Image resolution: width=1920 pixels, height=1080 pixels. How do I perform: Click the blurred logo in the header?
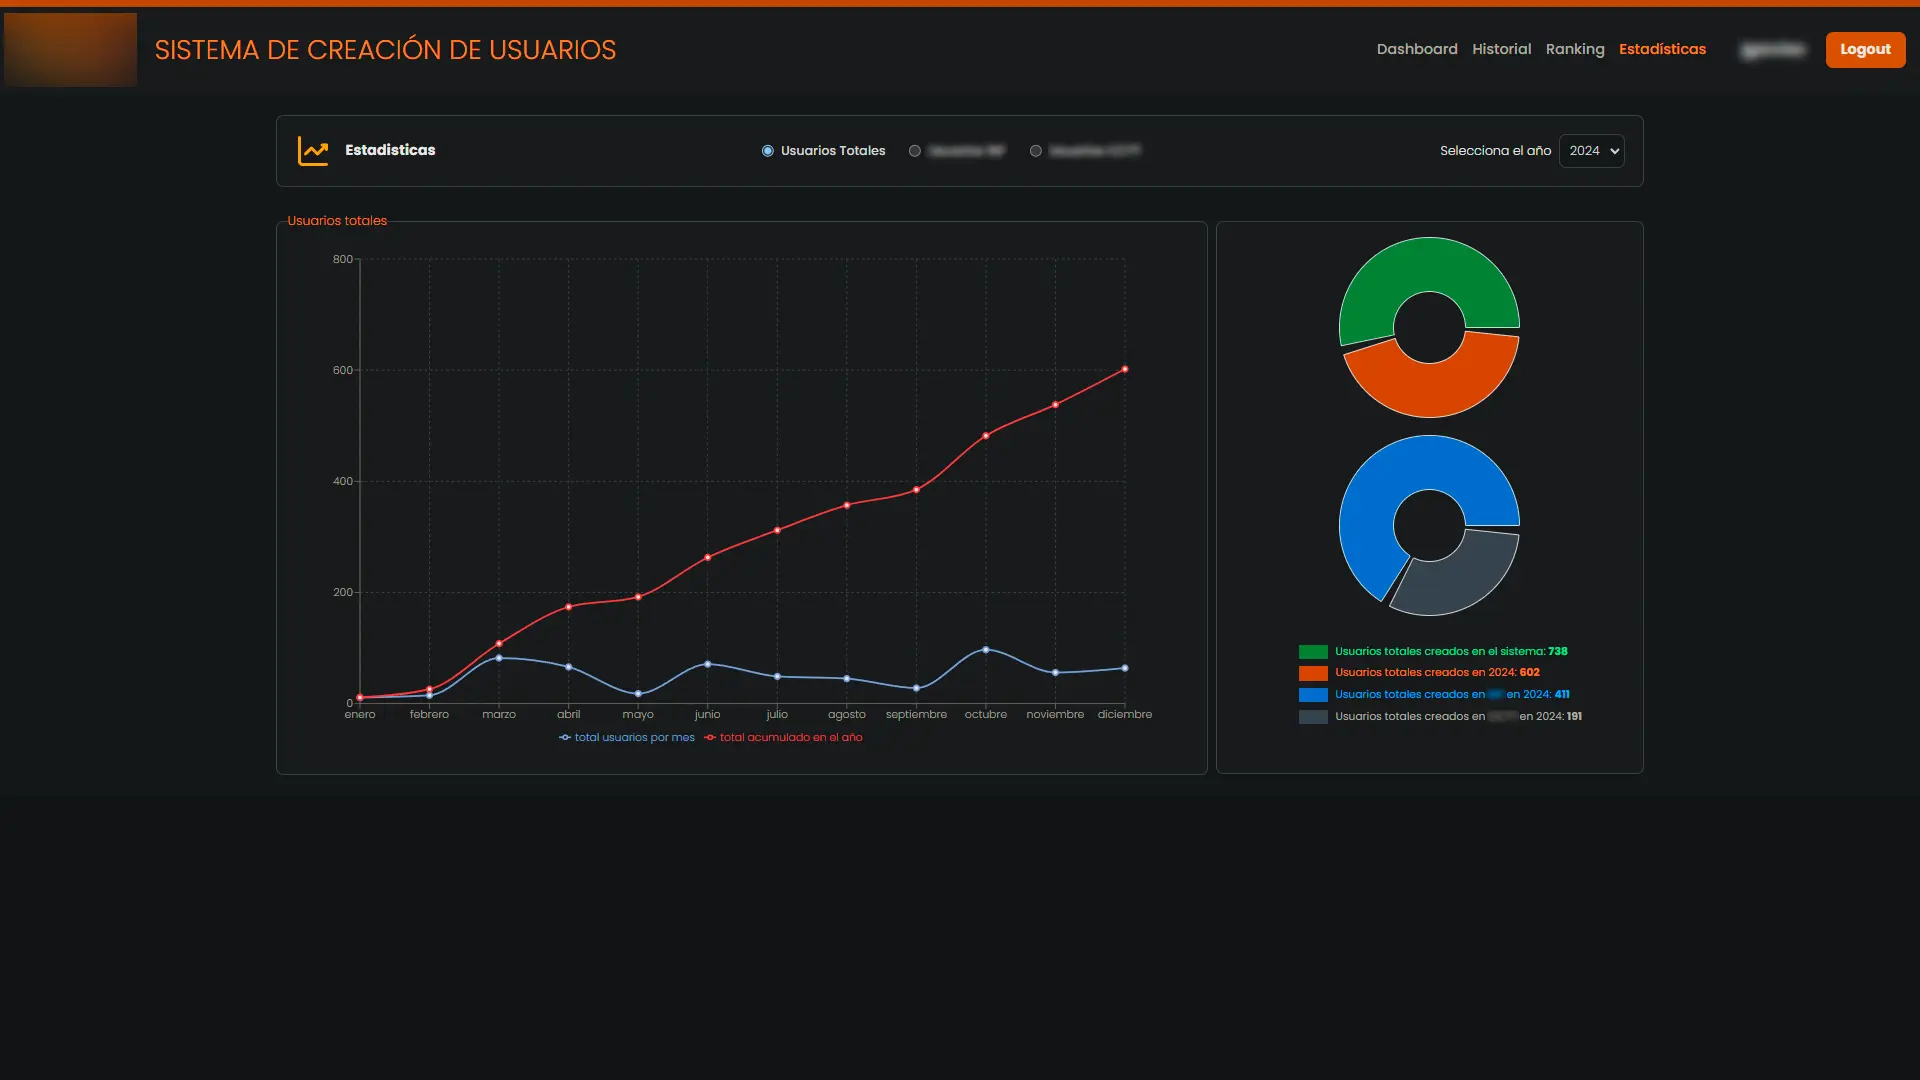click(x=70, y=49)
